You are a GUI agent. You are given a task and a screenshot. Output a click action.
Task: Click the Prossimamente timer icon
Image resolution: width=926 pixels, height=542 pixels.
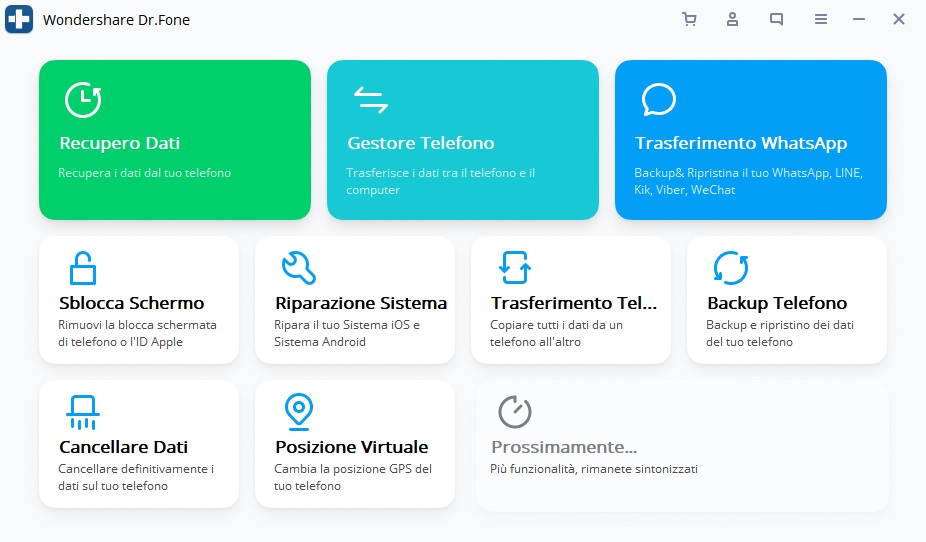(x=515, y=412)
